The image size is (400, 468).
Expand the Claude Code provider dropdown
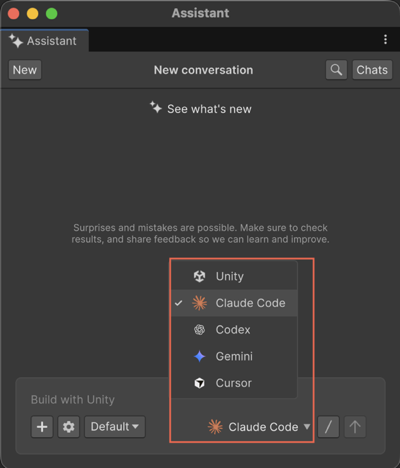(259, 427)
